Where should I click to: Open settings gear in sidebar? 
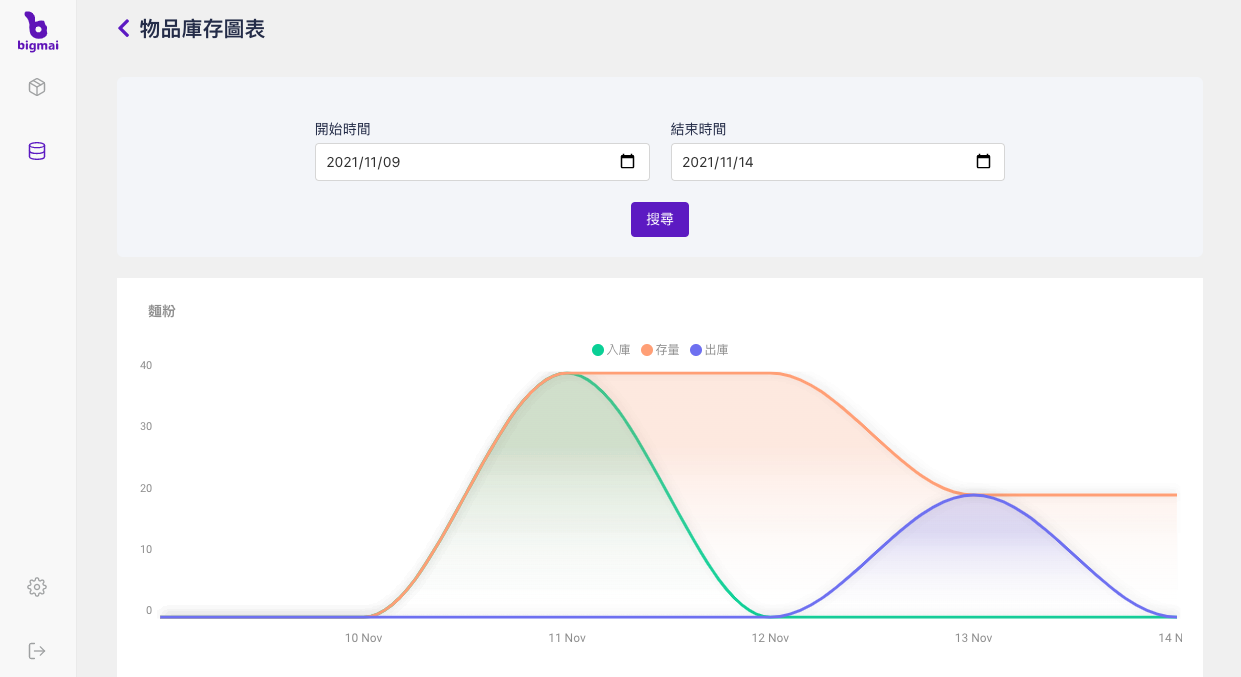click(37, 587)
